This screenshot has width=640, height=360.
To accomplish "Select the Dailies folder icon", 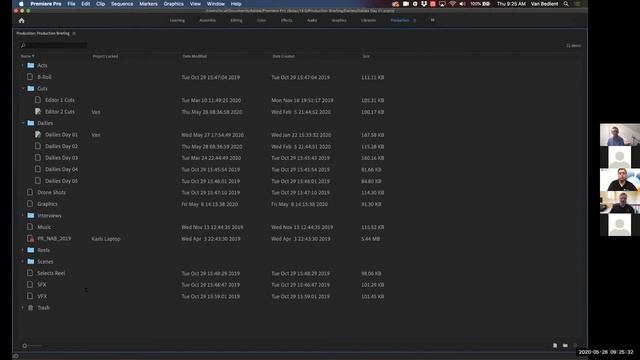I will click(31, 123).
